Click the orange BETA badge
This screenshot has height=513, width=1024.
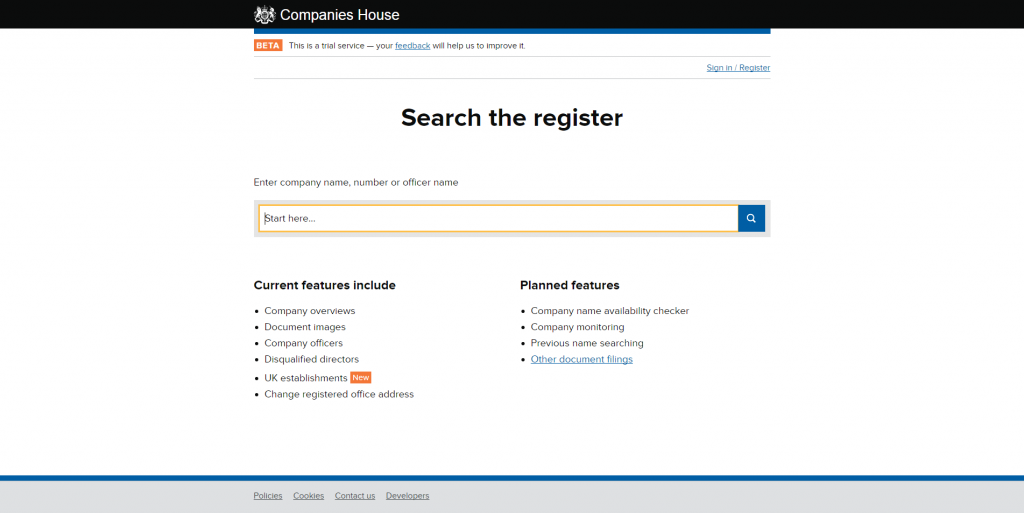(268, 46)
